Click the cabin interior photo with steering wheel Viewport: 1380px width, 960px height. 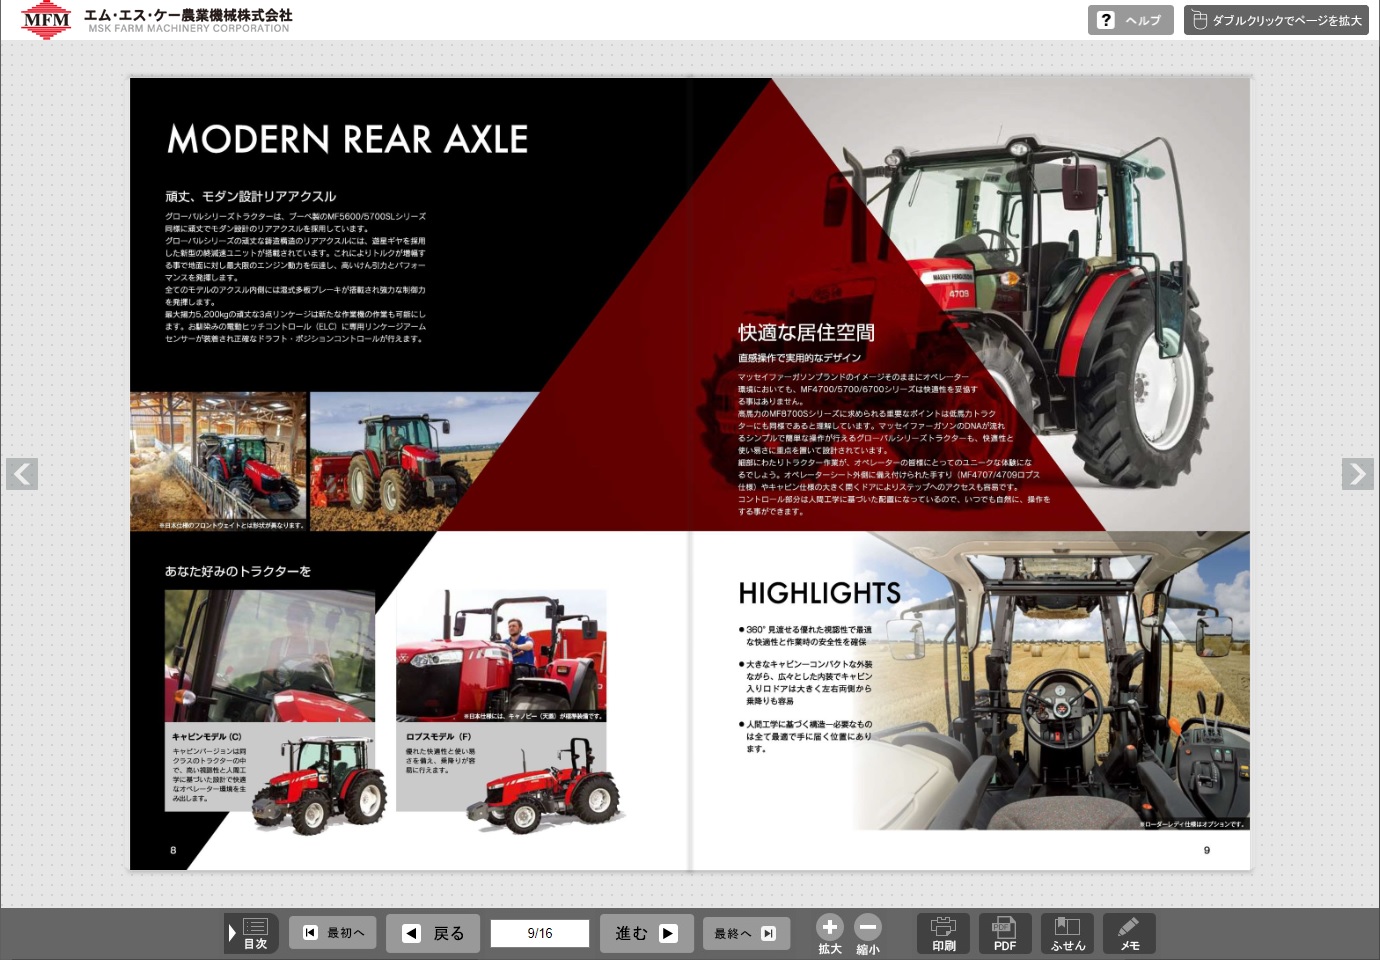click(1050, 680)
